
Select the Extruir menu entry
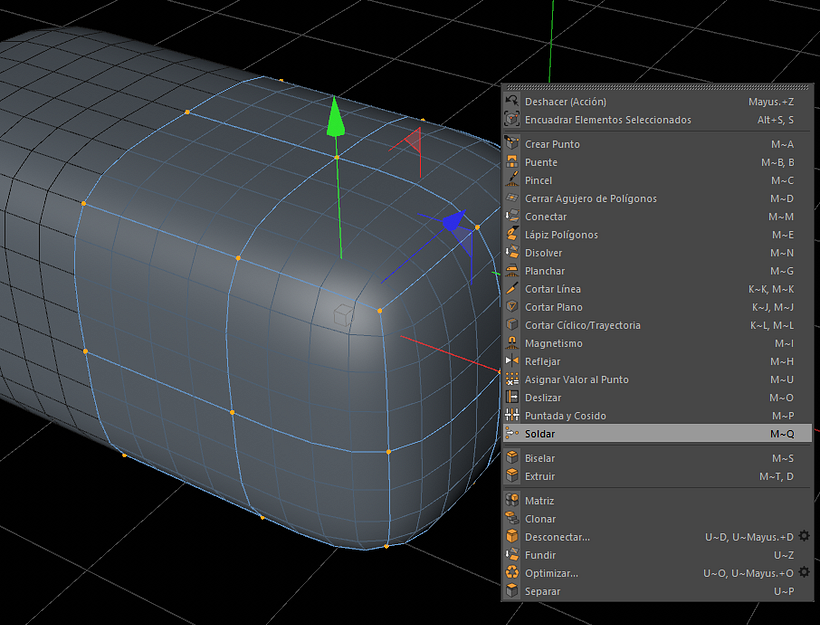(x=657, y=476)
